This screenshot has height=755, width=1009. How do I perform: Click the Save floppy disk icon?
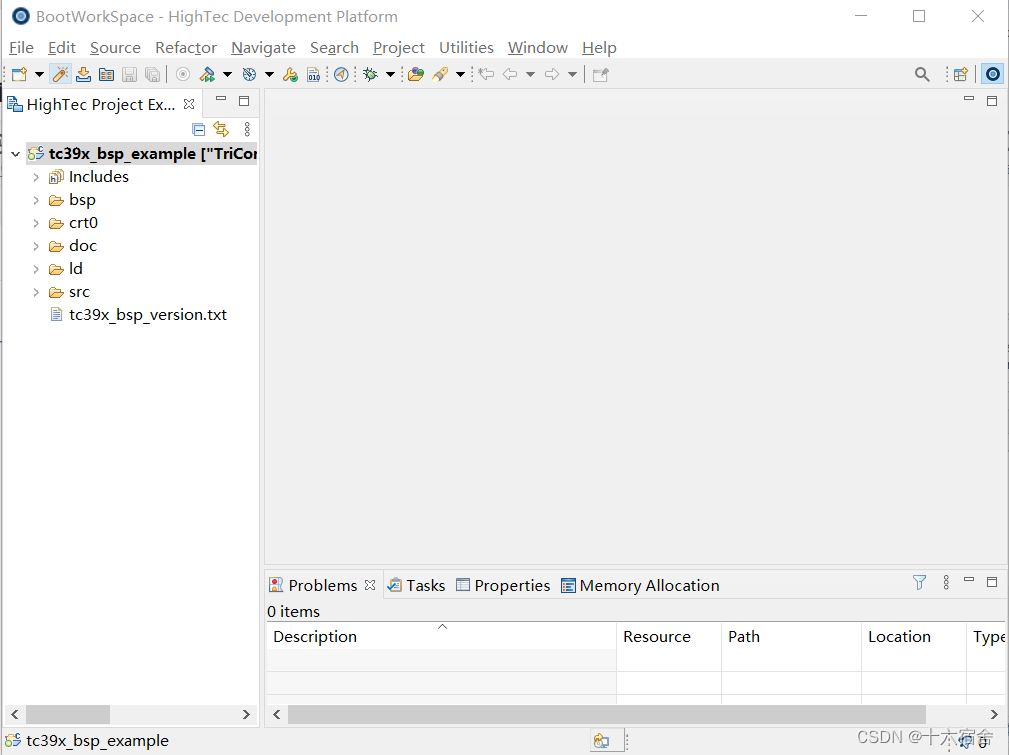pos(129,75)
